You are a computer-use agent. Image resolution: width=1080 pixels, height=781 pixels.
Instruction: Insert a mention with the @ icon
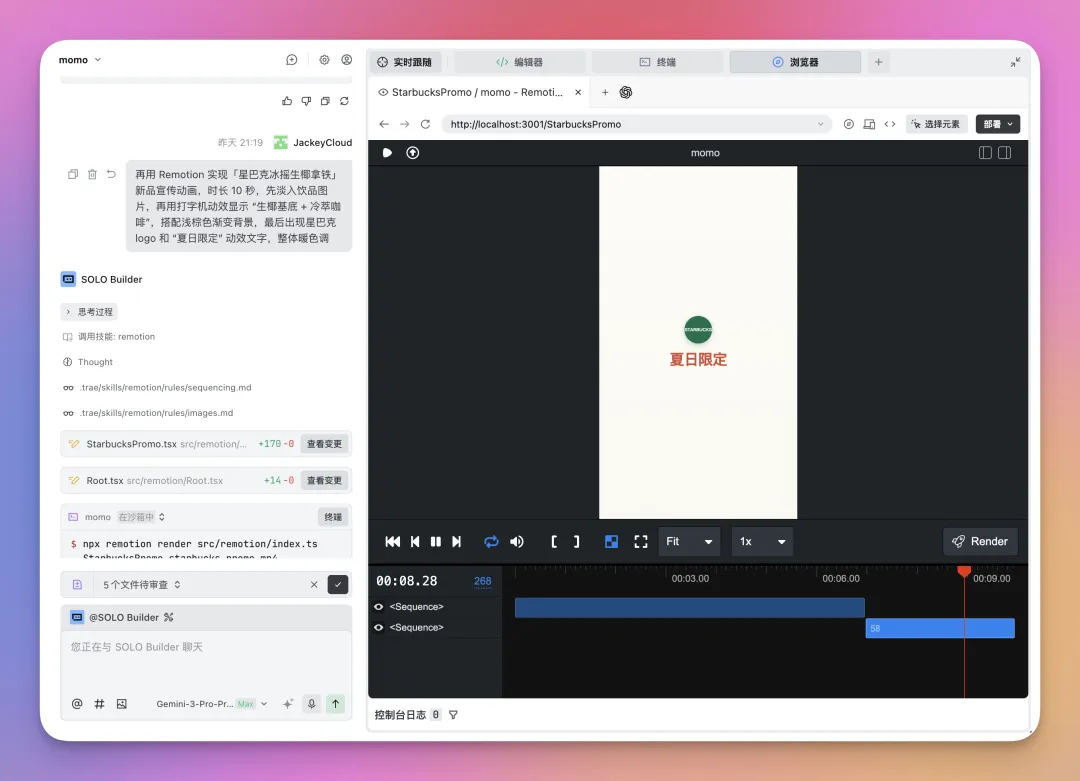tap(77, 704)
